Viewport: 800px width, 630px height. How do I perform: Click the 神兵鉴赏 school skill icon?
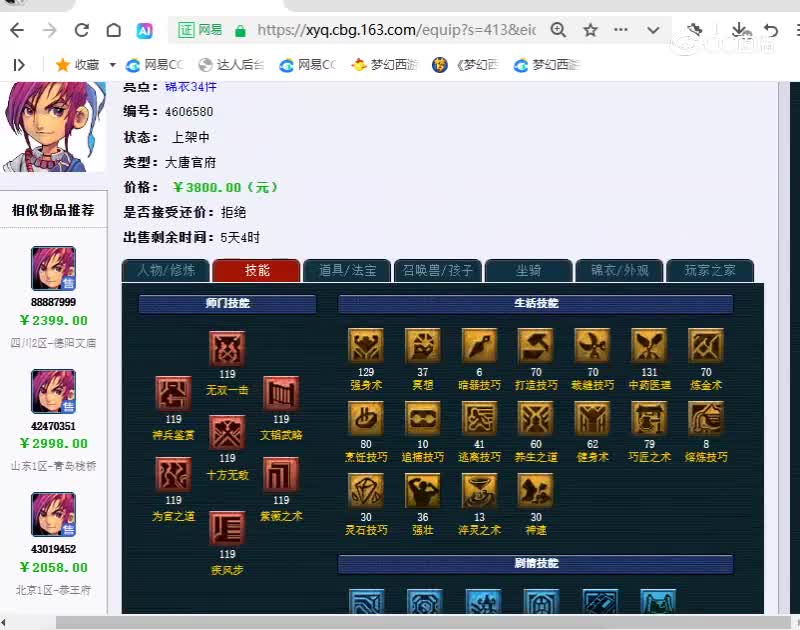(173, 393)
